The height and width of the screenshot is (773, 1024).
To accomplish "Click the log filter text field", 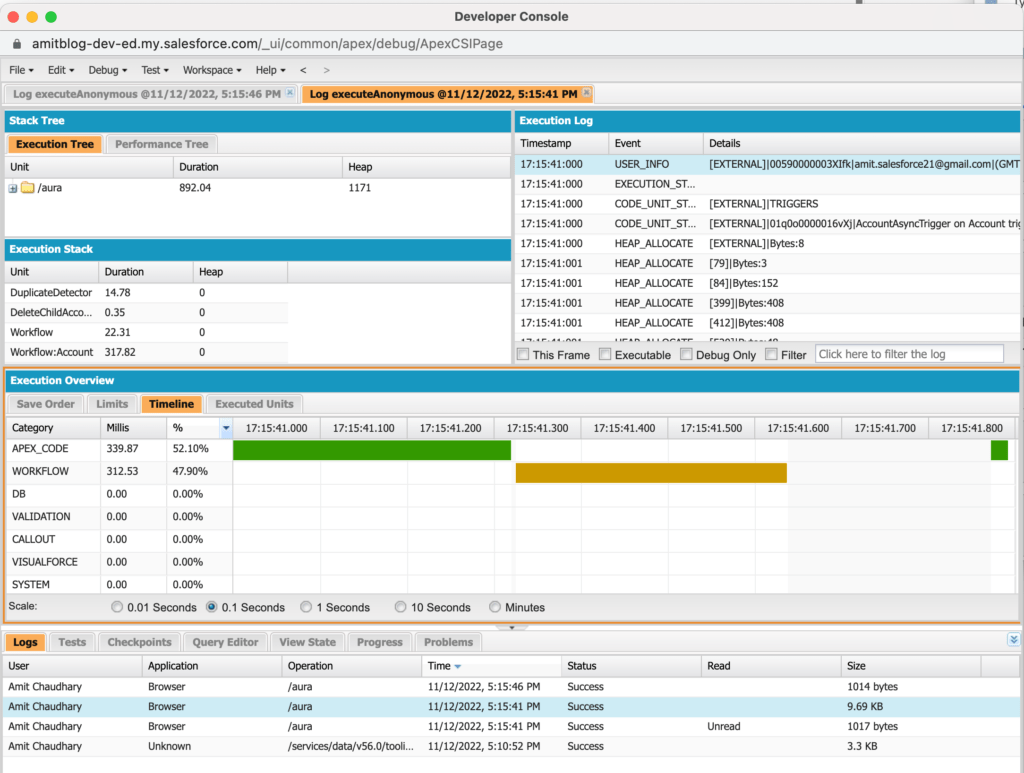I will tap(908, 354).
